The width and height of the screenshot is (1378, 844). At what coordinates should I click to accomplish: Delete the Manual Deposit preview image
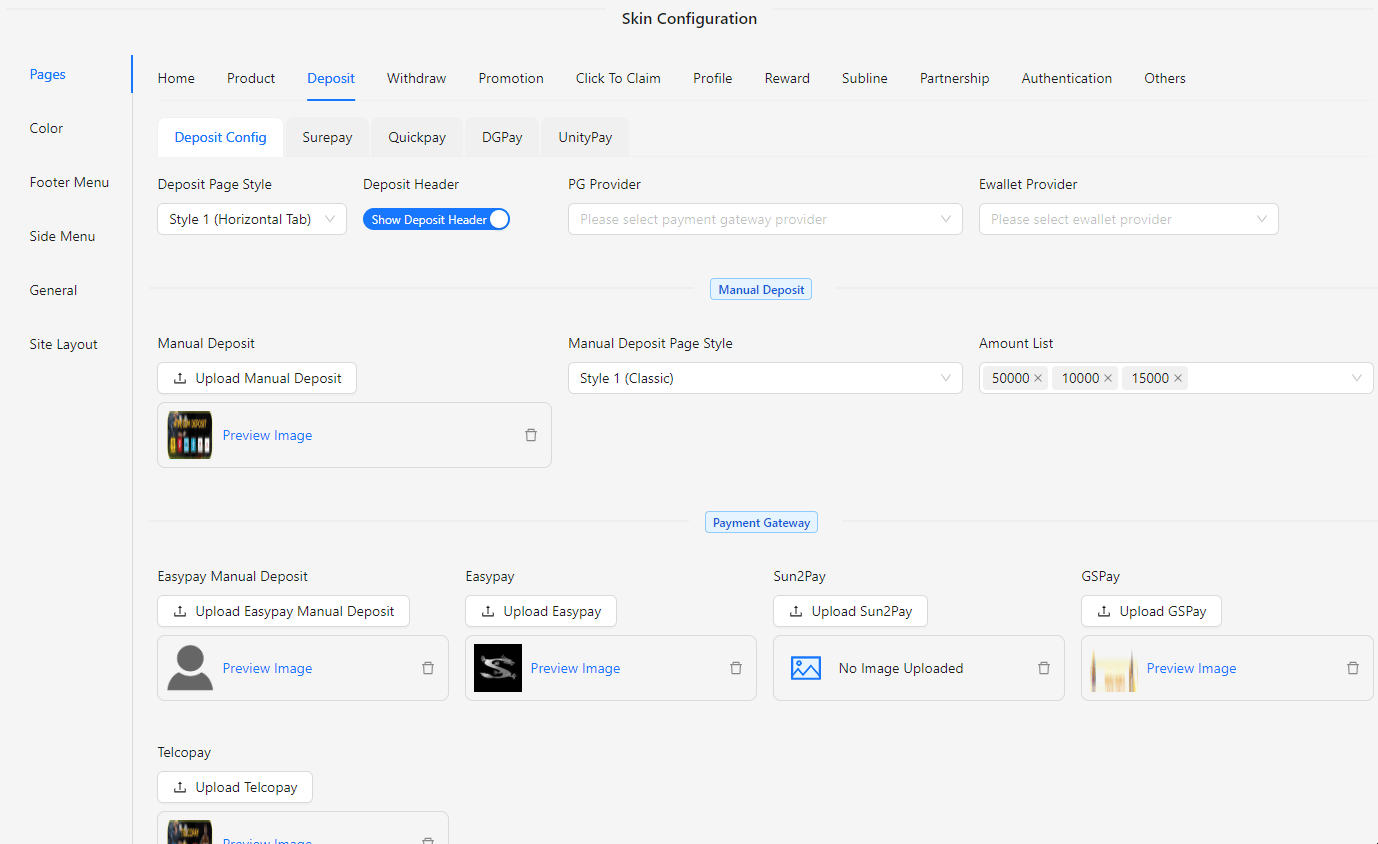[530, 435]
